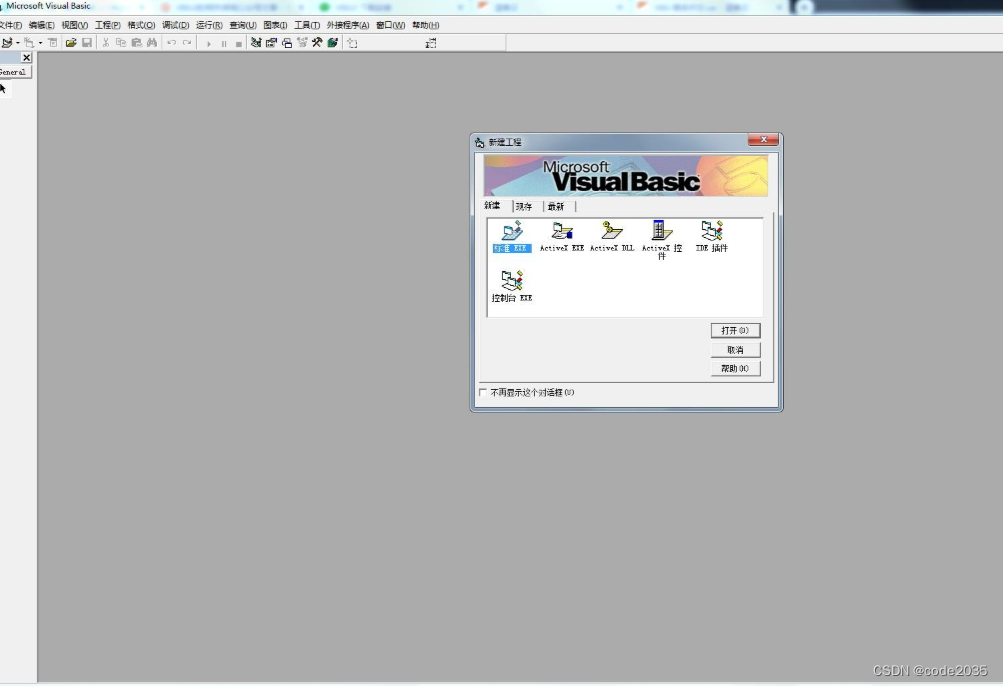The width and height of the screenshot is (1003, 686).
Task: Select the IDE 插件 project icon
Action: coord(711,237)
